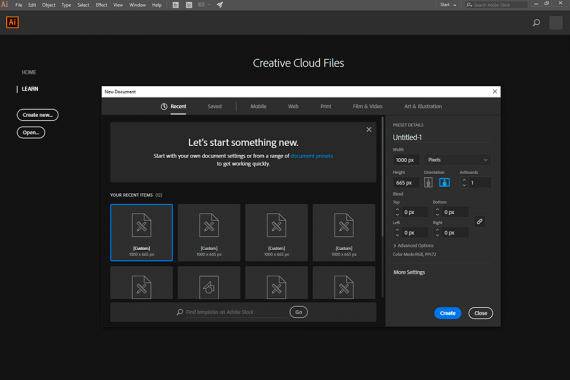The width and height of the screenshot is (570, 380).
Task: Click the Open... button
Action: coord(31,132)
